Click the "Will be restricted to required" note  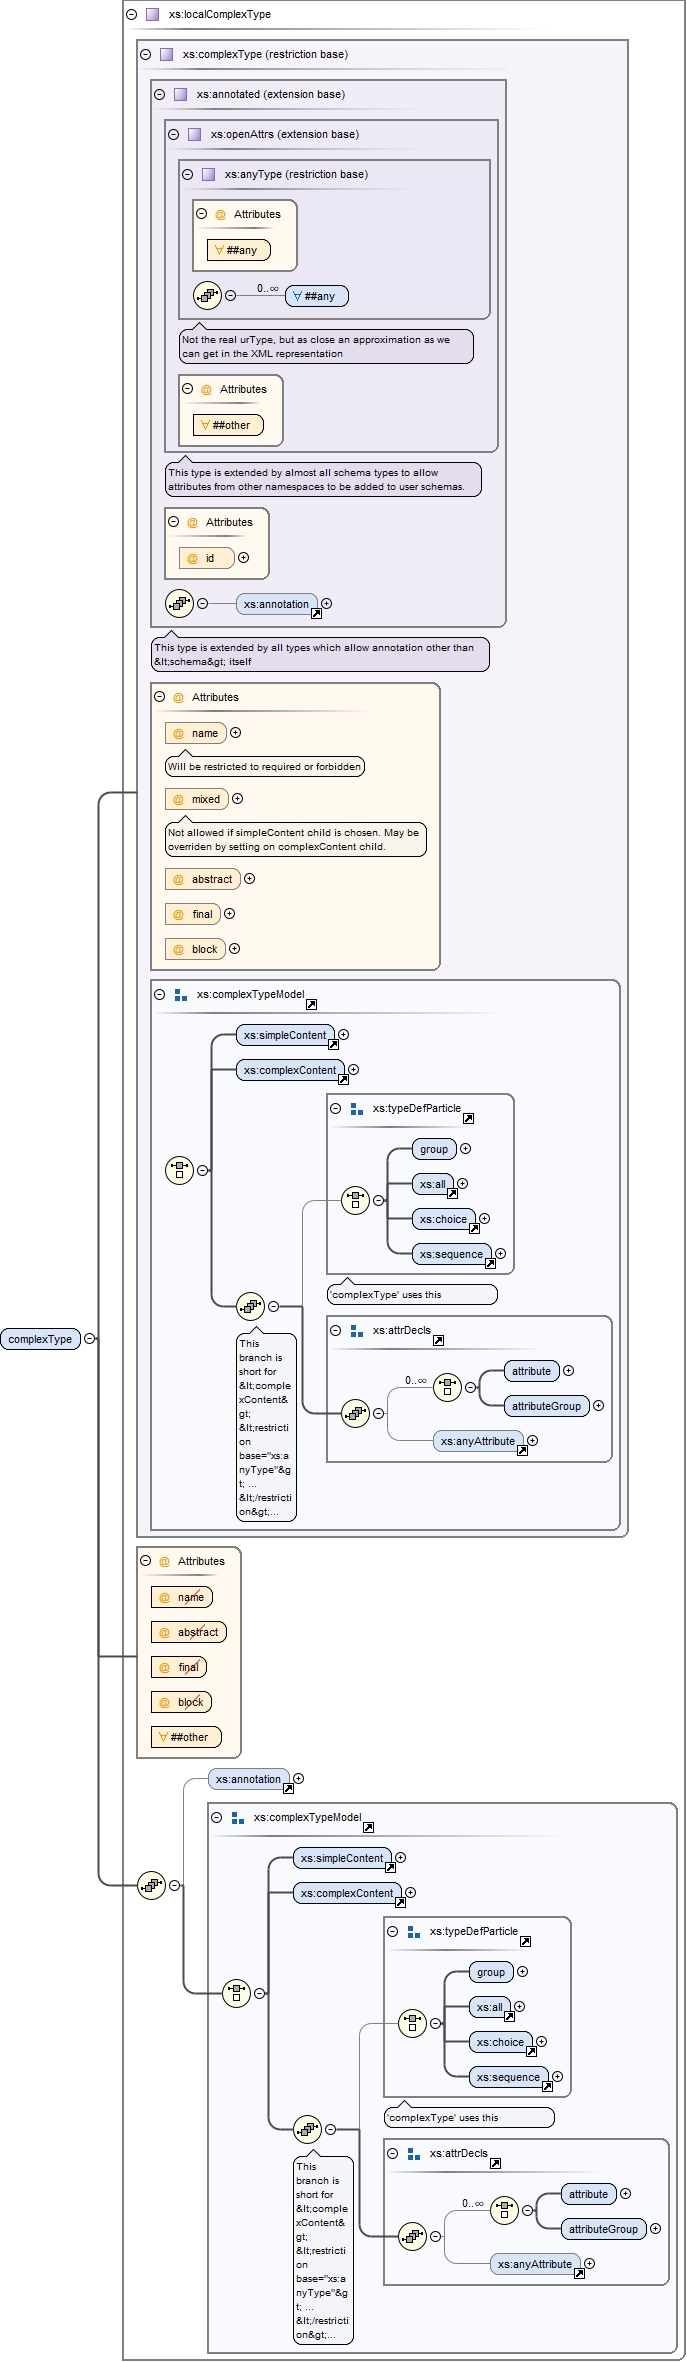click(x=264, y=767)
